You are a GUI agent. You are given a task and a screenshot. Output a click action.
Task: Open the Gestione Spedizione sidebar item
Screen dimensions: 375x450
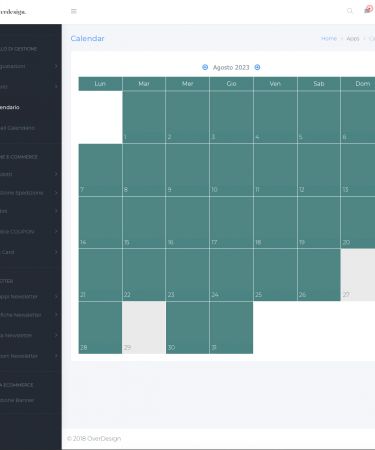tap(22, 193)
